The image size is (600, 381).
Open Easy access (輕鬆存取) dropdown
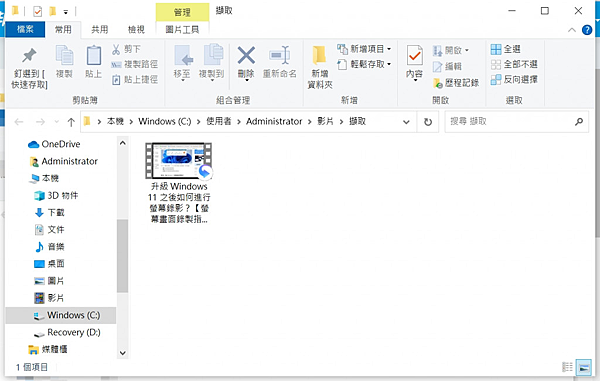(x=364, y=64)
